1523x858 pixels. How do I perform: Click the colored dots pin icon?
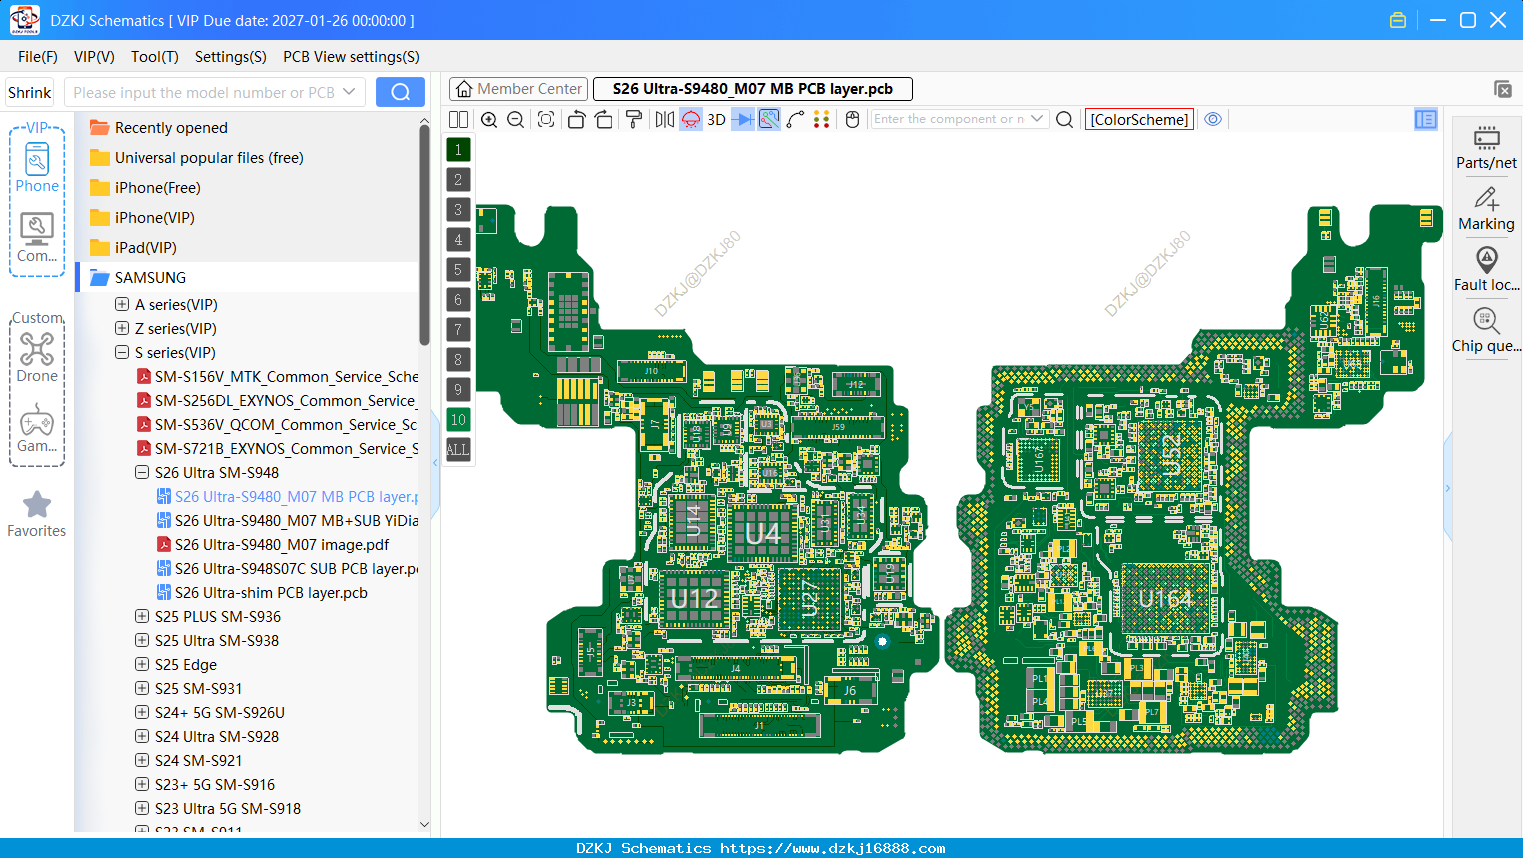pos(822,119)
